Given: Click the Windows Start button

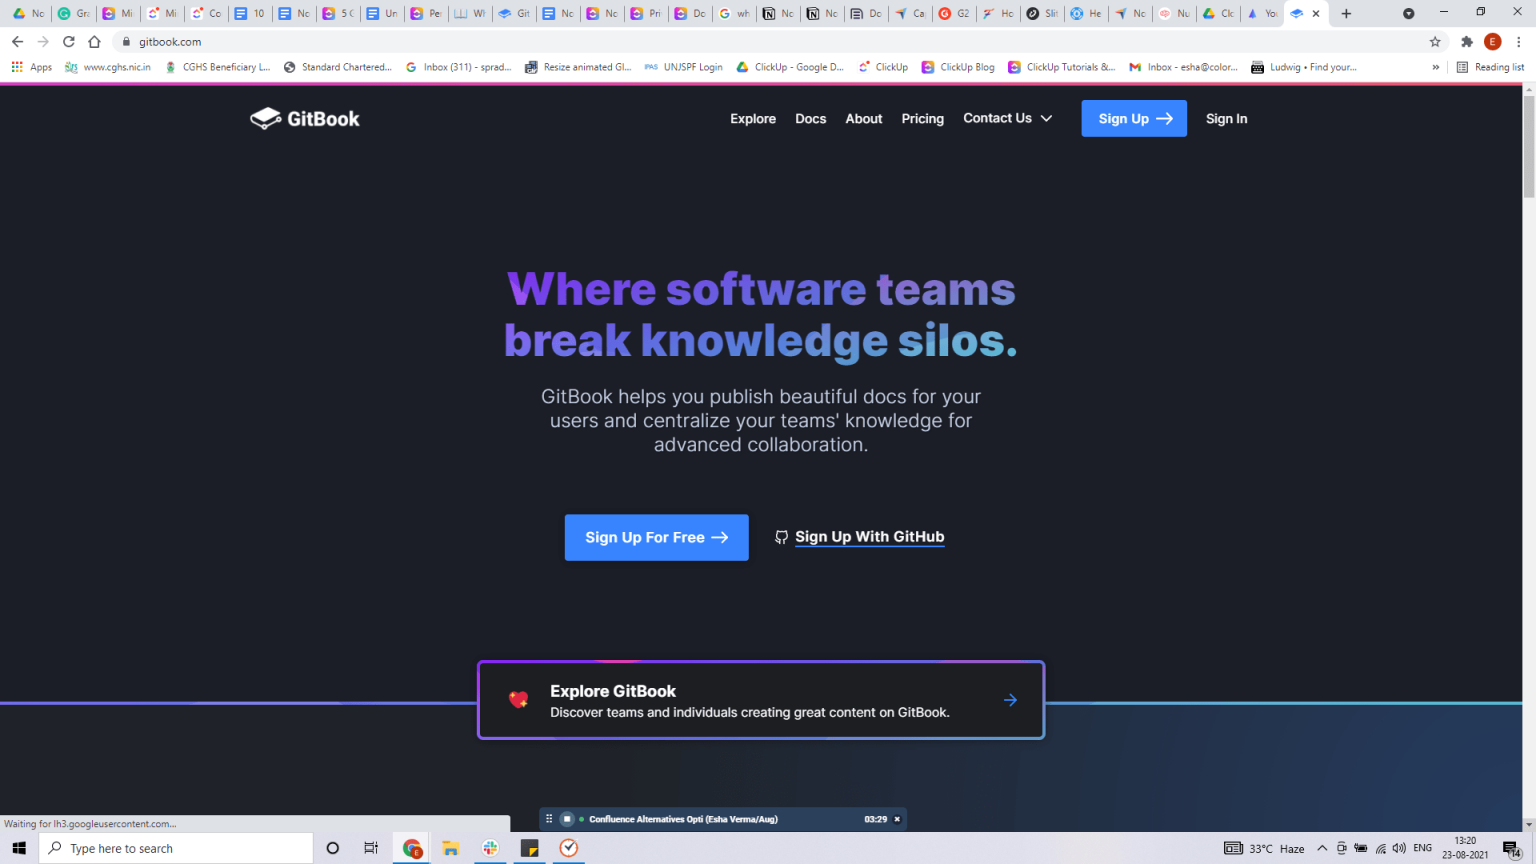Looking at the screenshot, I should [x=19, y=848].
